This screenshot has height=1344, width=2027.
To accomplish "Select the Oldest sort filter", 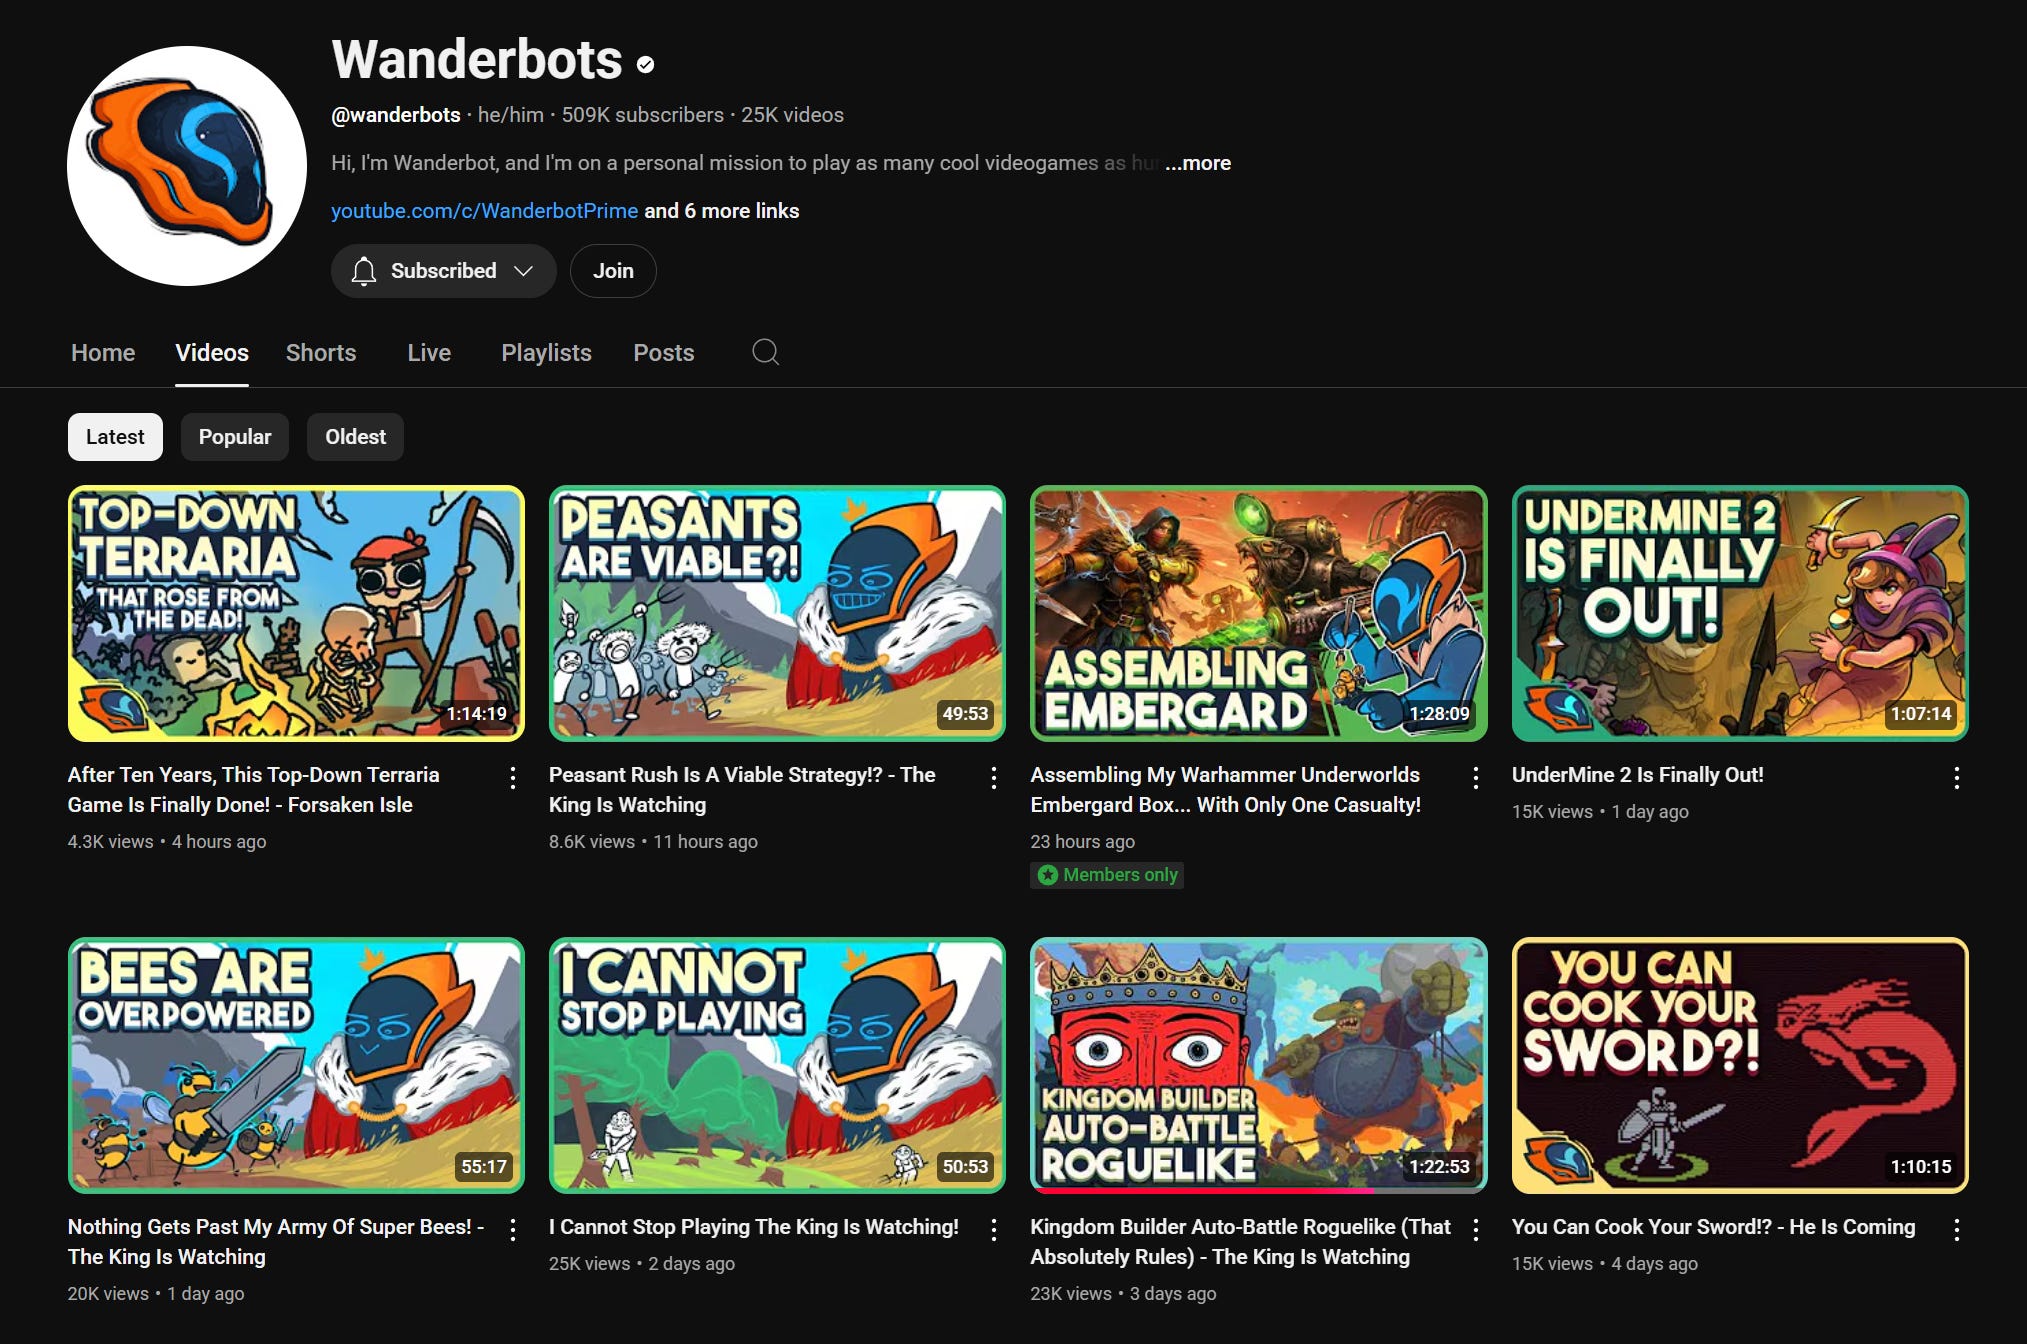I will [x=355, y=437].
